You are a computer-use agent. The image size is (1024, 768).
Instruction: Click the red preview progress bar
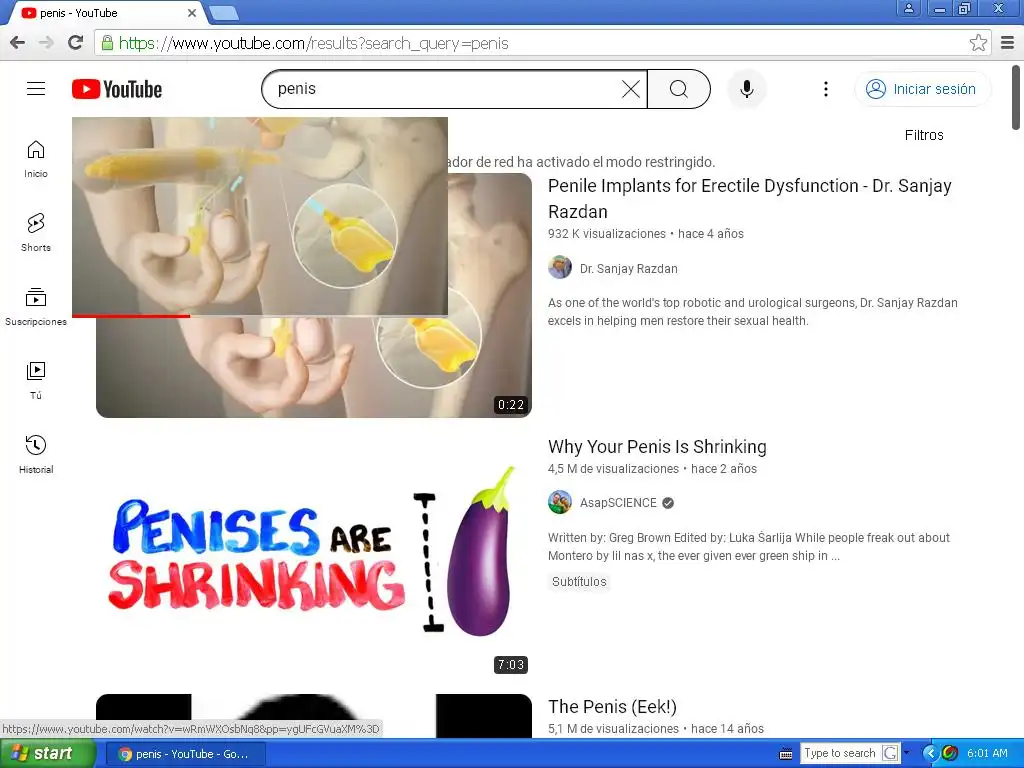(x=131, y=316)
